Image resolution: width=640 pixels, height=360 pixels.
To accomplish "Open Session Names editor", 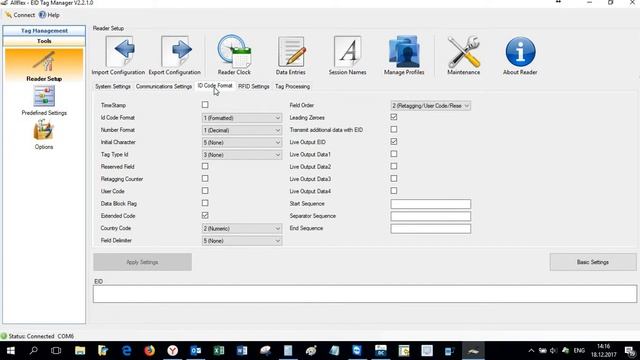I will (x=347, y=56).
